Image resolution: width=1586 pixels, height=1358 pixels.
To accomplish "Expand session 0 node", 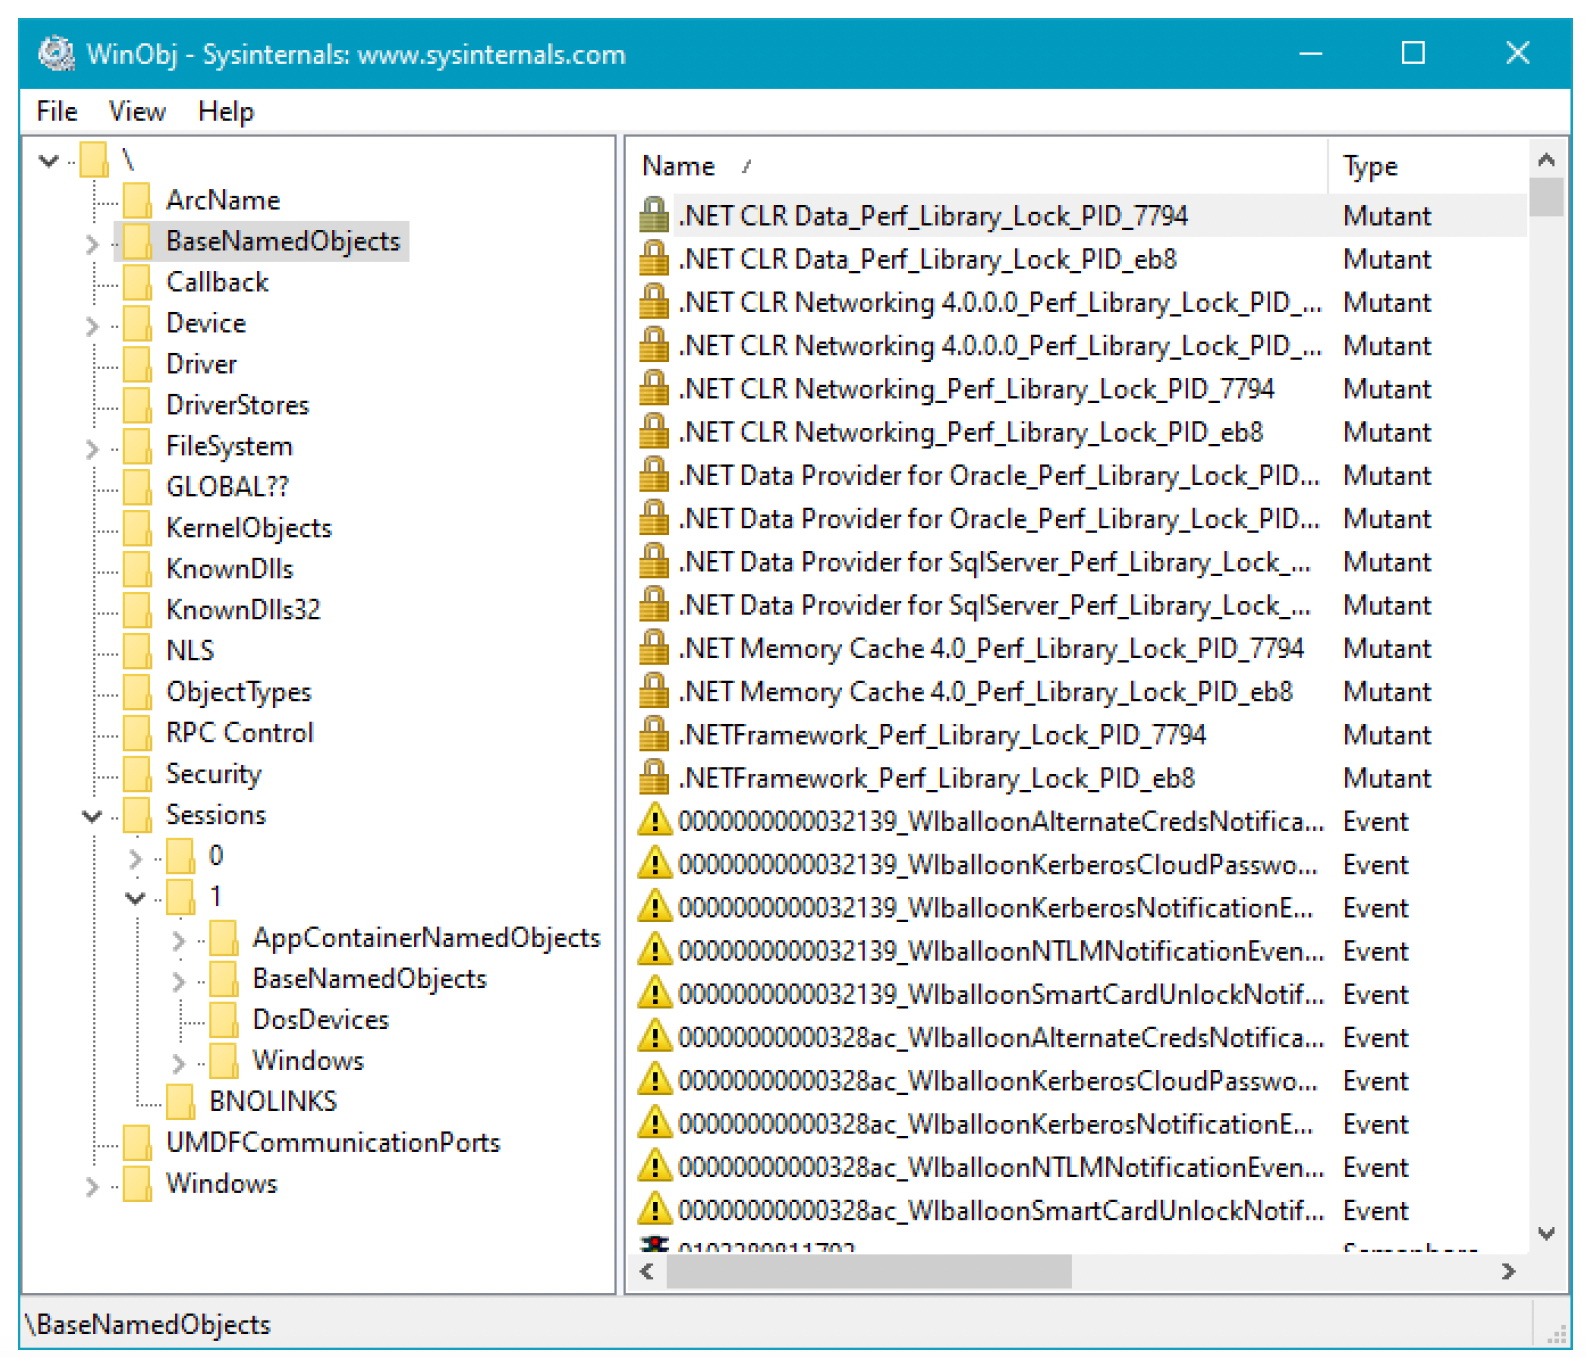I will point(136,858).
